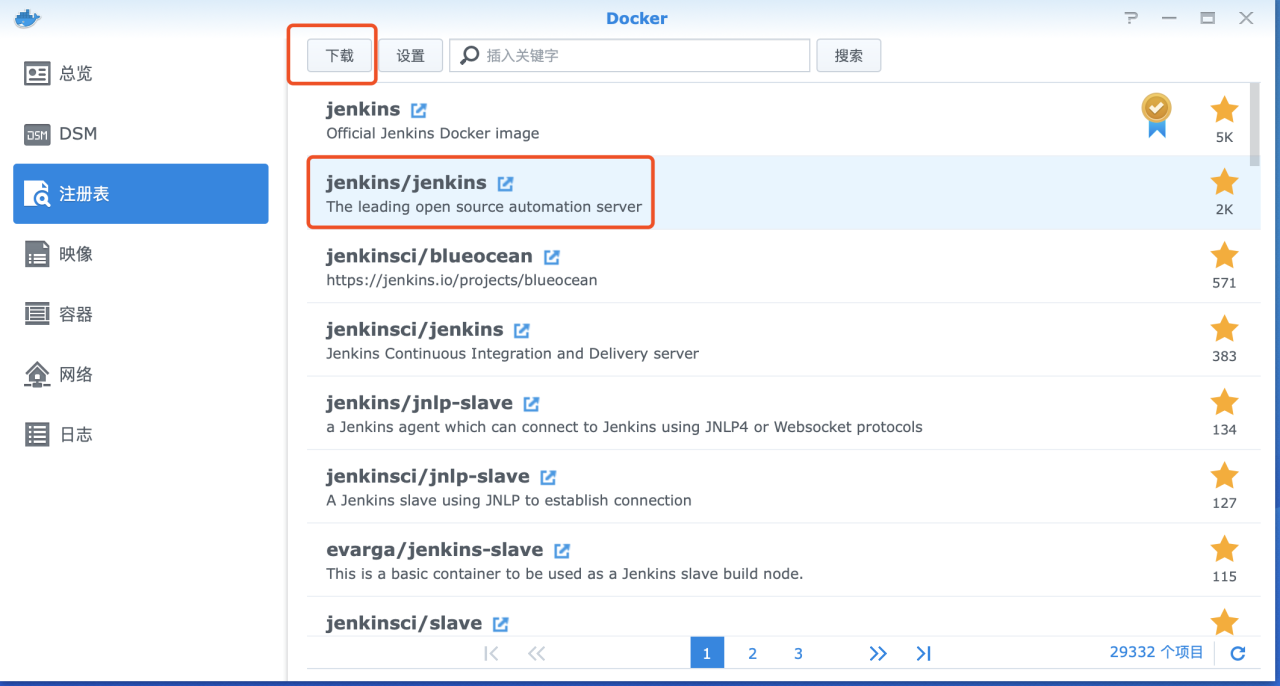Go to page 3
The height and width of the screenshot is (686, 1280).
(798, 653)
